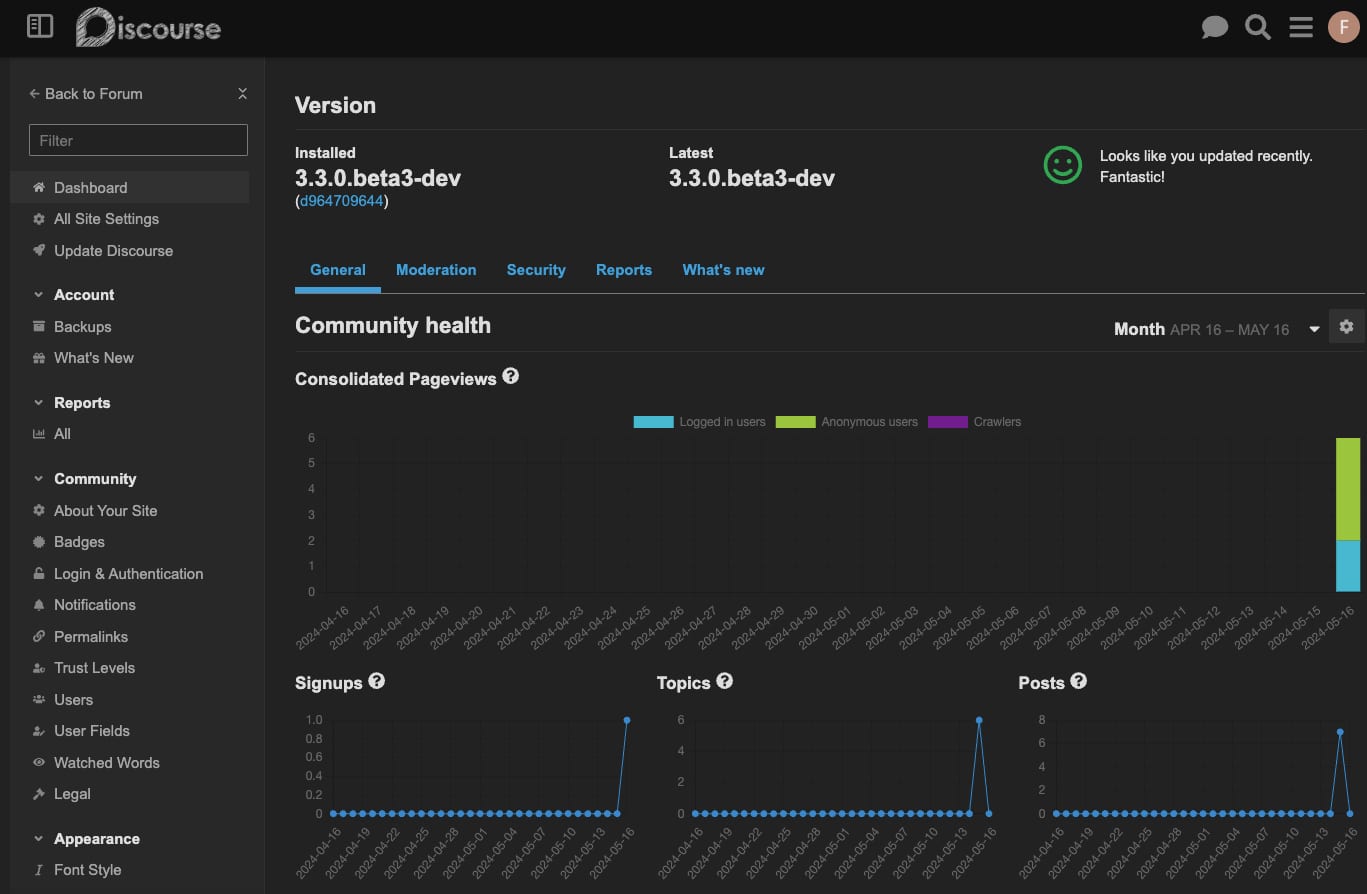The width and height of the screenshot is (1367, 894).
Task: Click the user avatar F
Action: point(1343,27)
